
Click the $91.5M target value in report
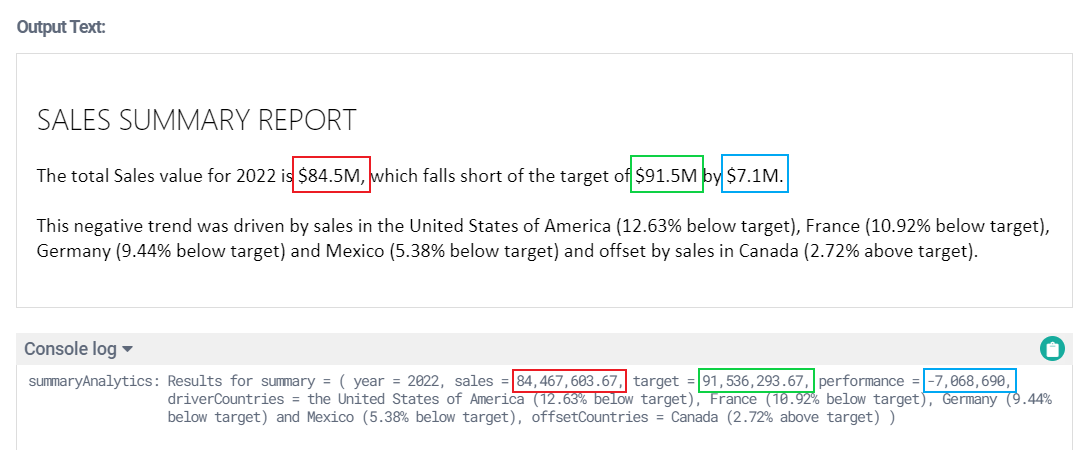666,176
